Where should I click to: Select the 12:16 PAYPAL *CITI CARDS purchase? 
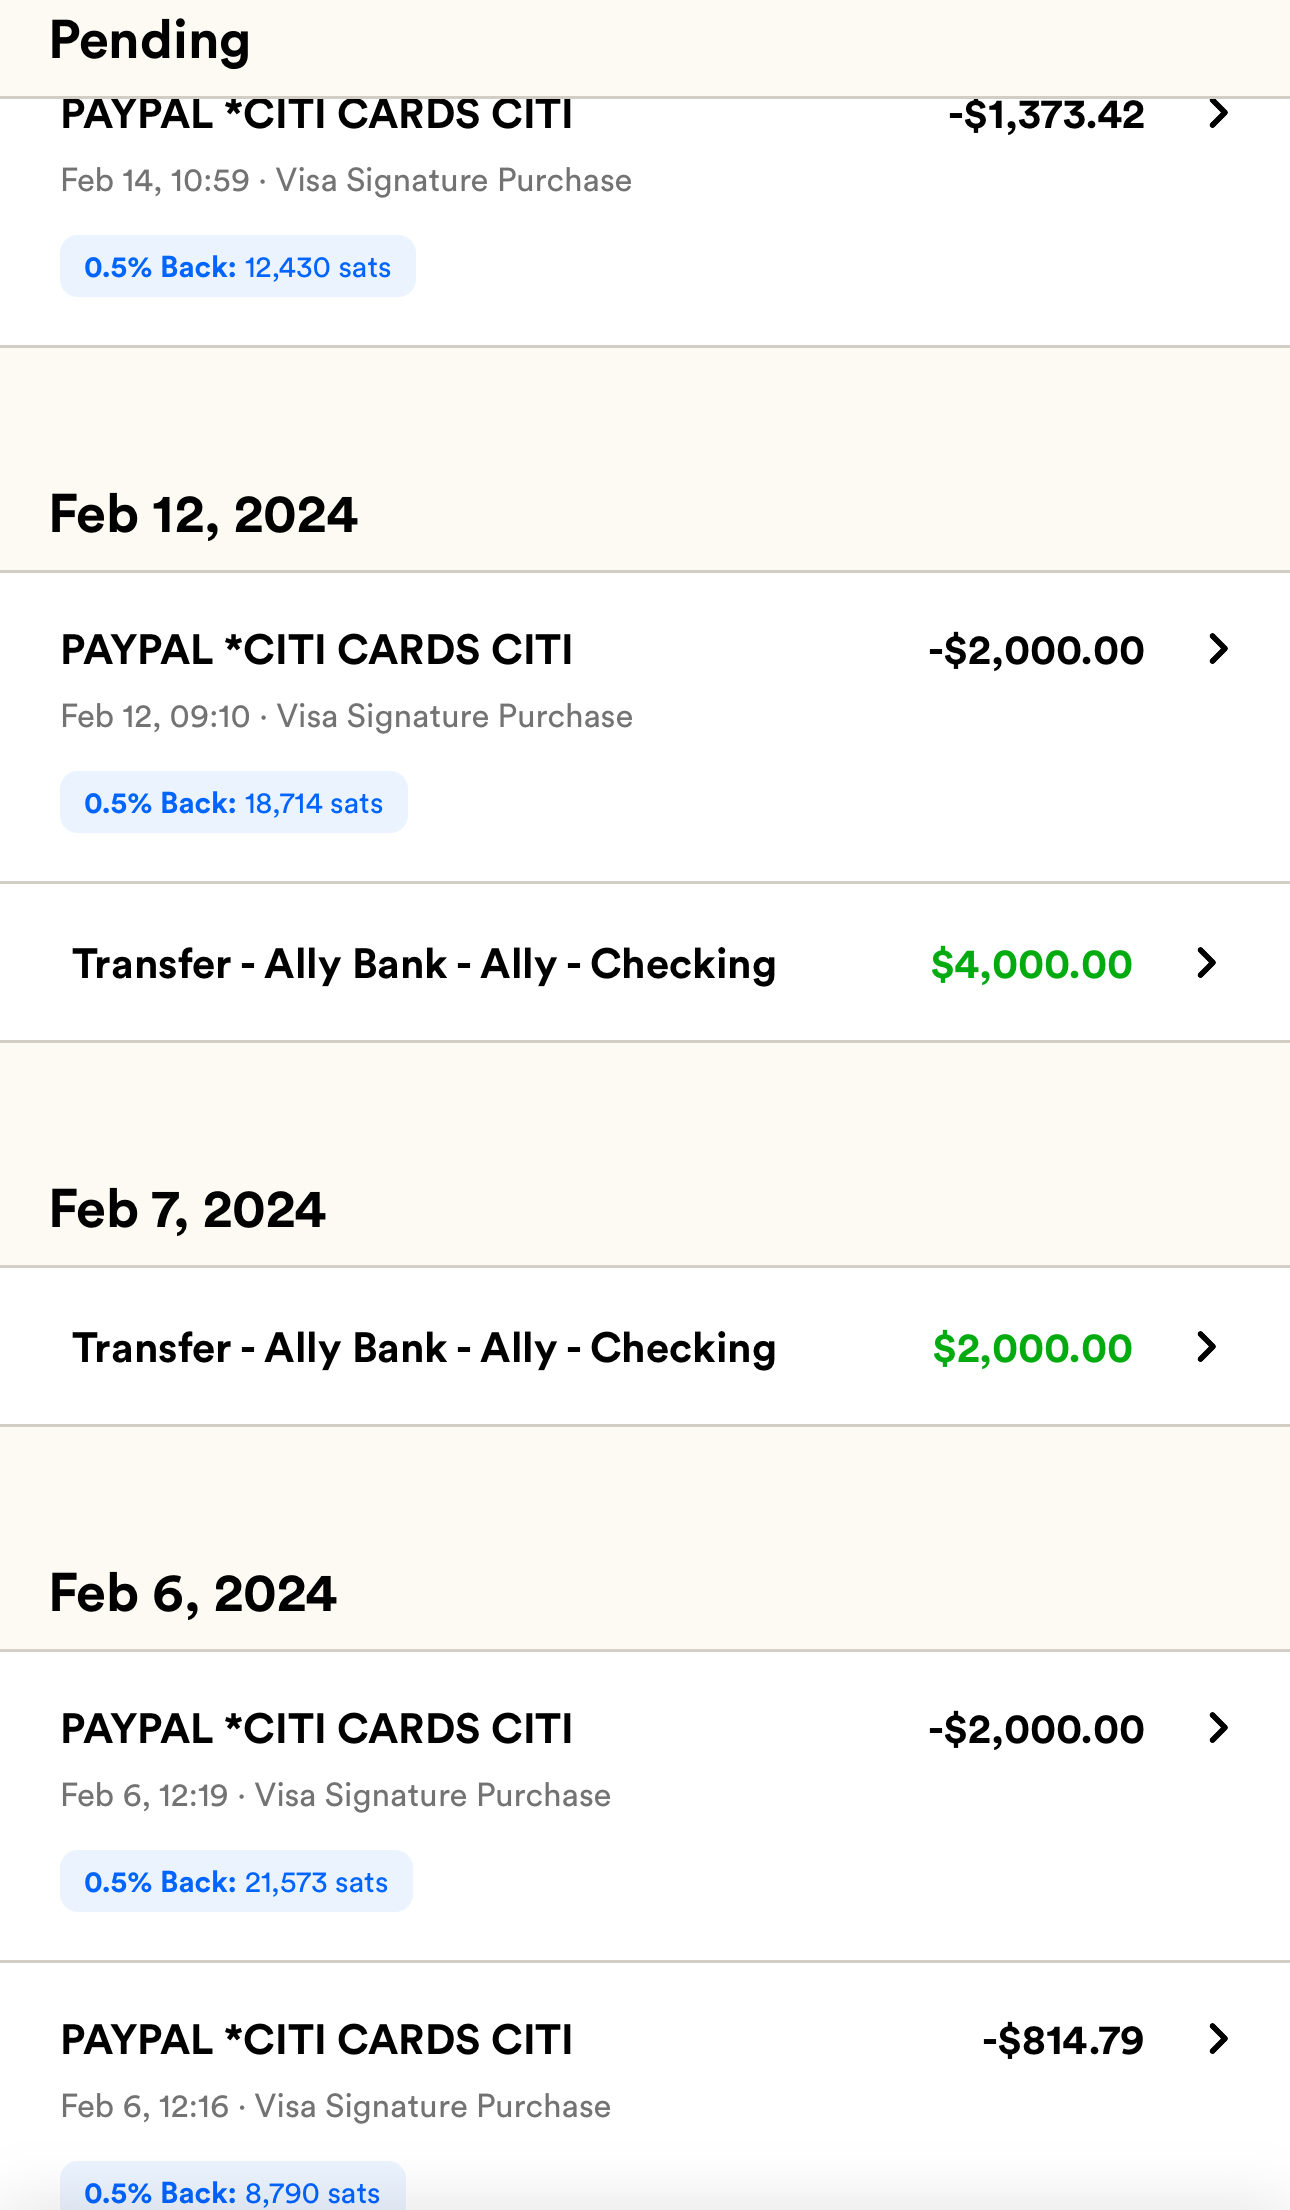(x=317, y=2040)
